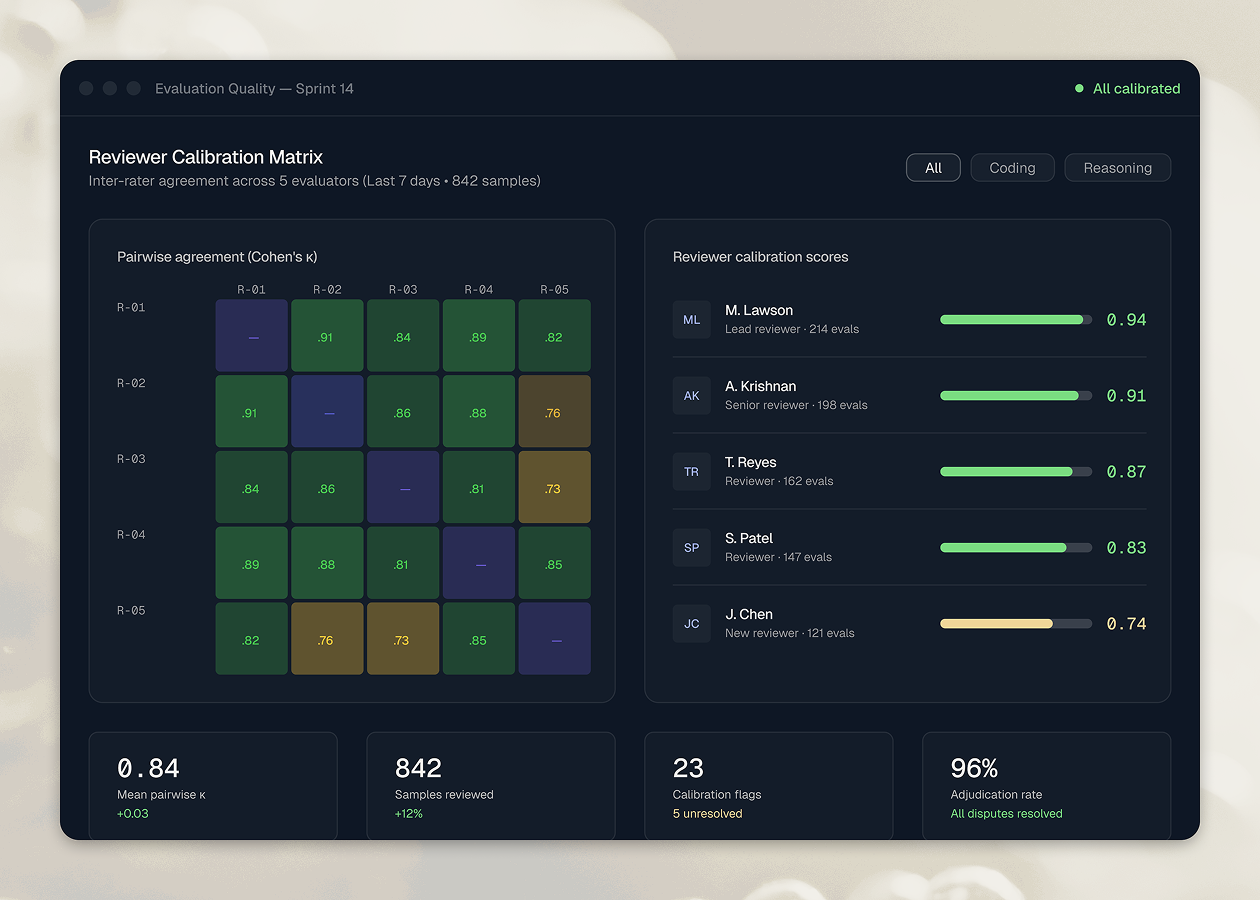The image size is (1260, 900).
Task: Click J. Chen's yellow calibration bar
Action: [1016, 624]
